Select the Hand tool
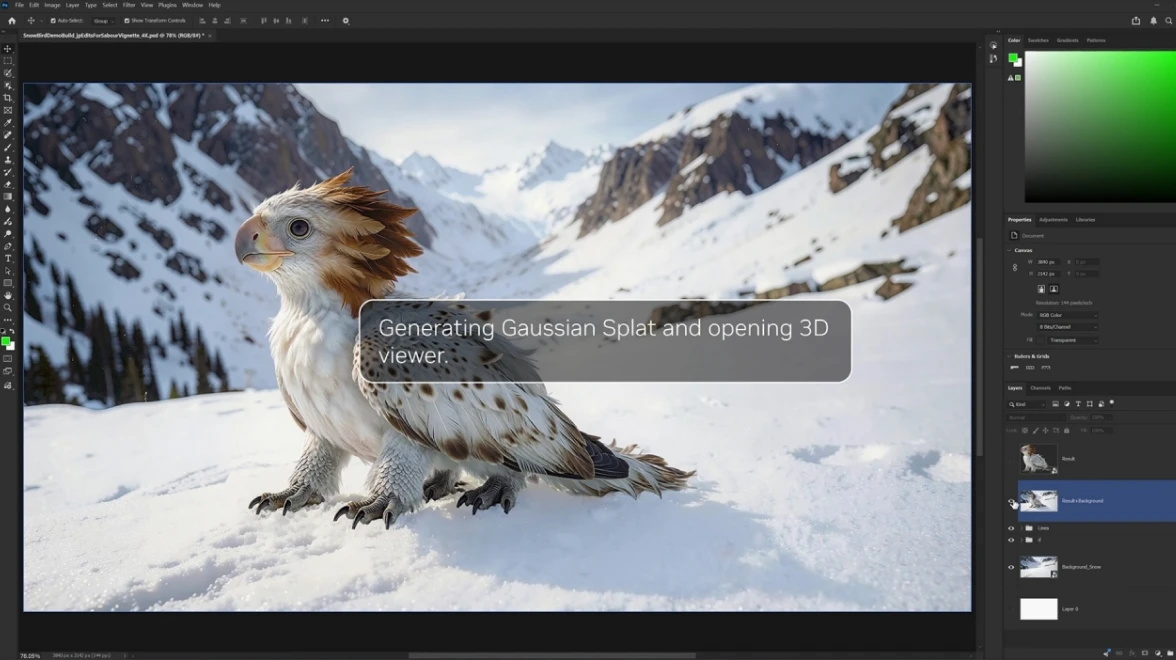1176x660 pixels. click(8, 296)
